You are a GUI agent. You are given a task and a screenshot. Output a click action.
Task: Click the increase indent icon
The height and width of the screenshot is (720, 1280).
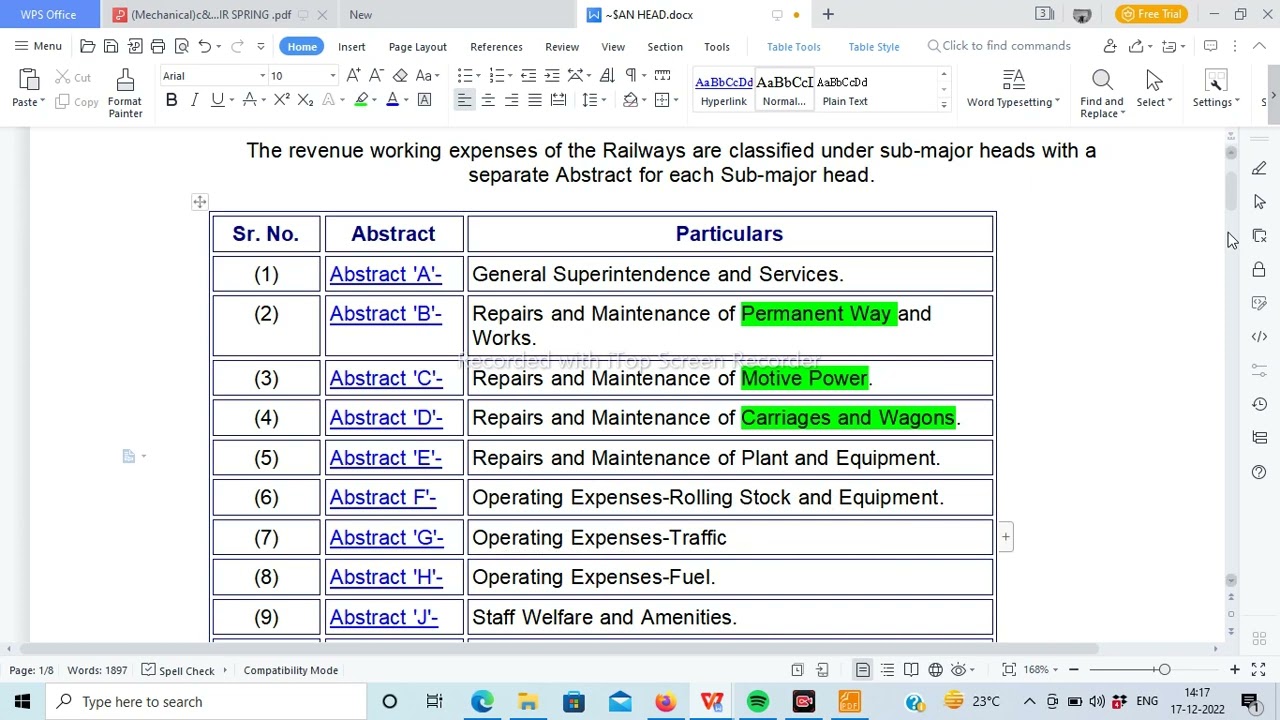(x=552, y=76)
